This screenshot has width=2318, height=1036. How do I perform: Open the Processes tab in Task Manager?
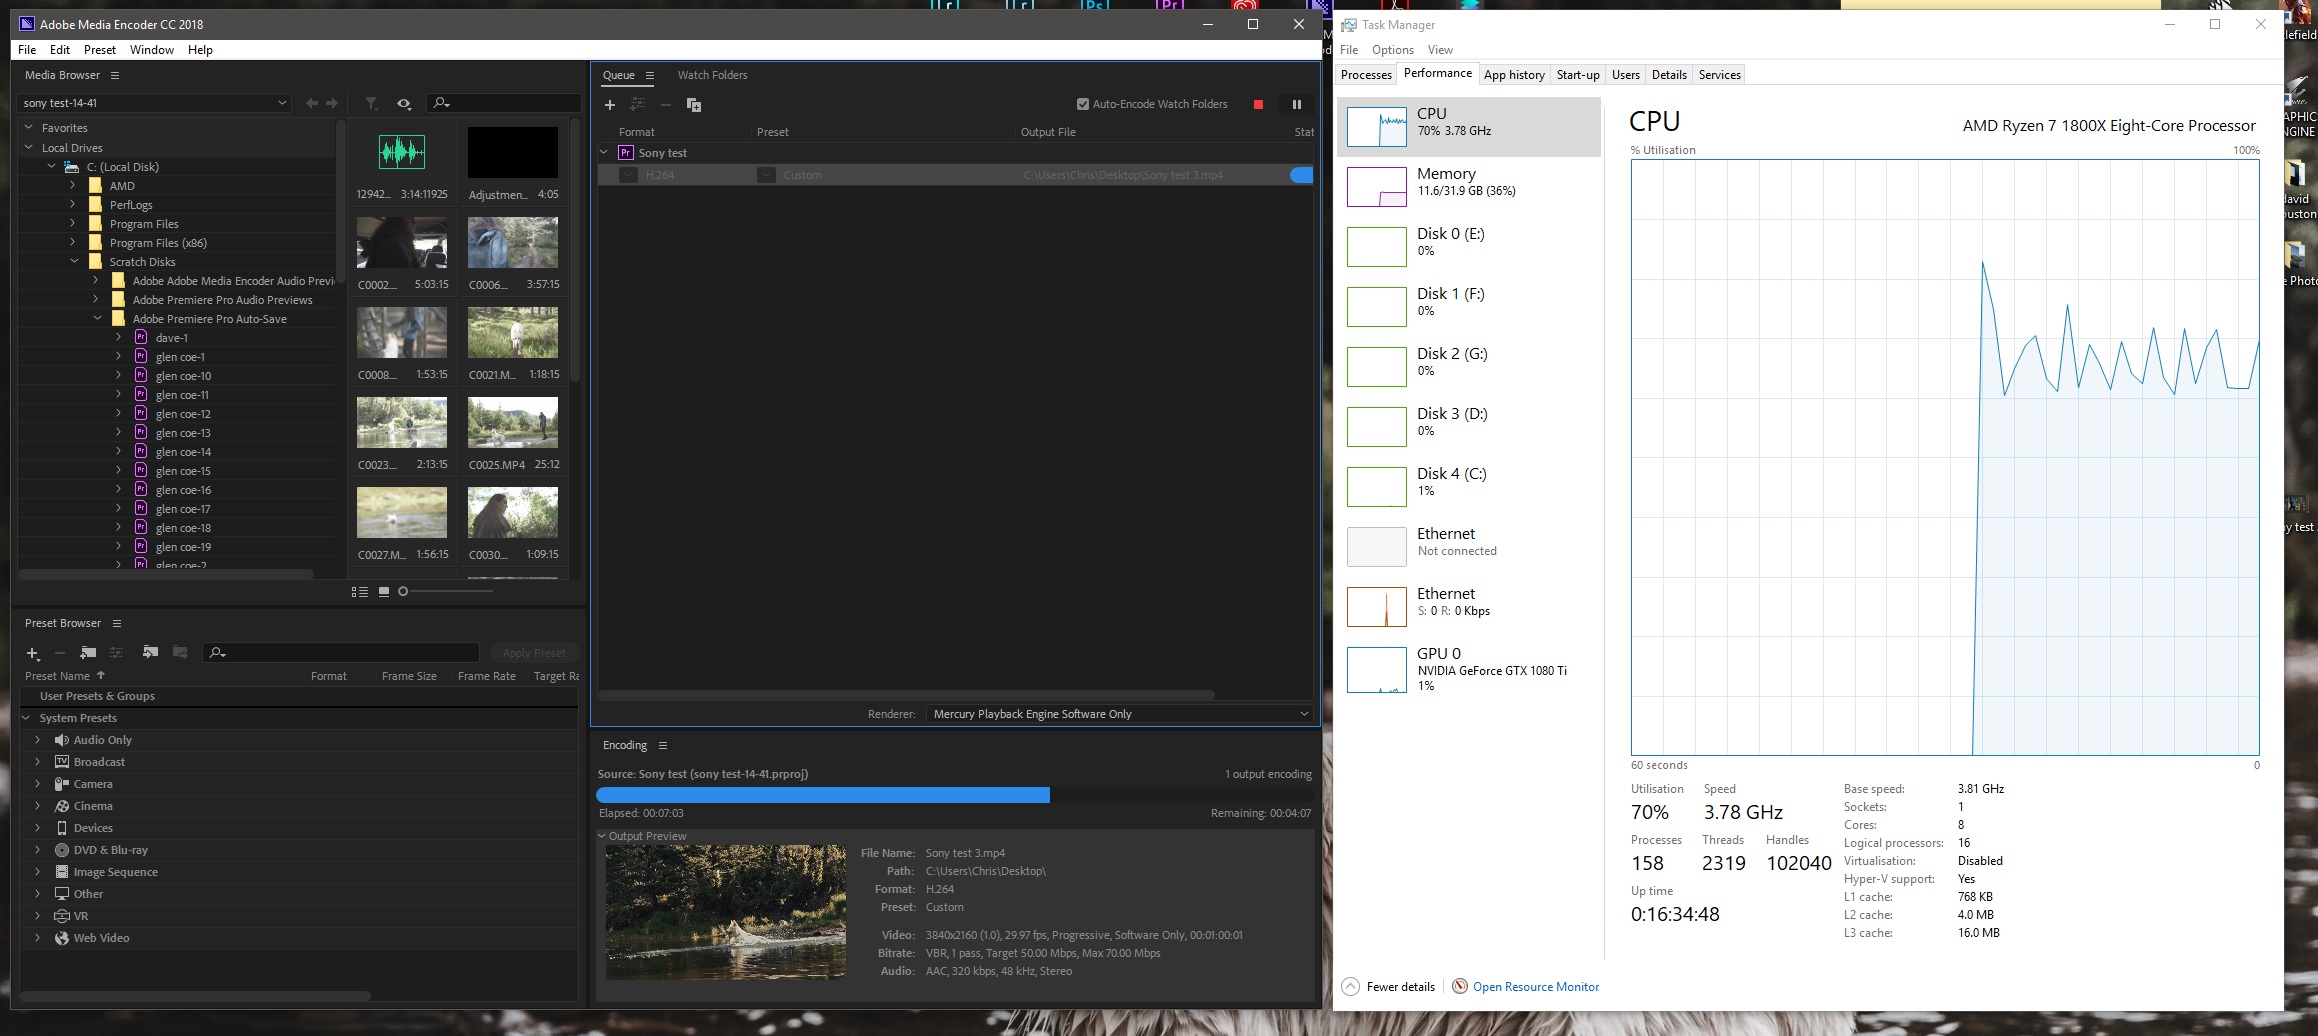click(1366, 74)
